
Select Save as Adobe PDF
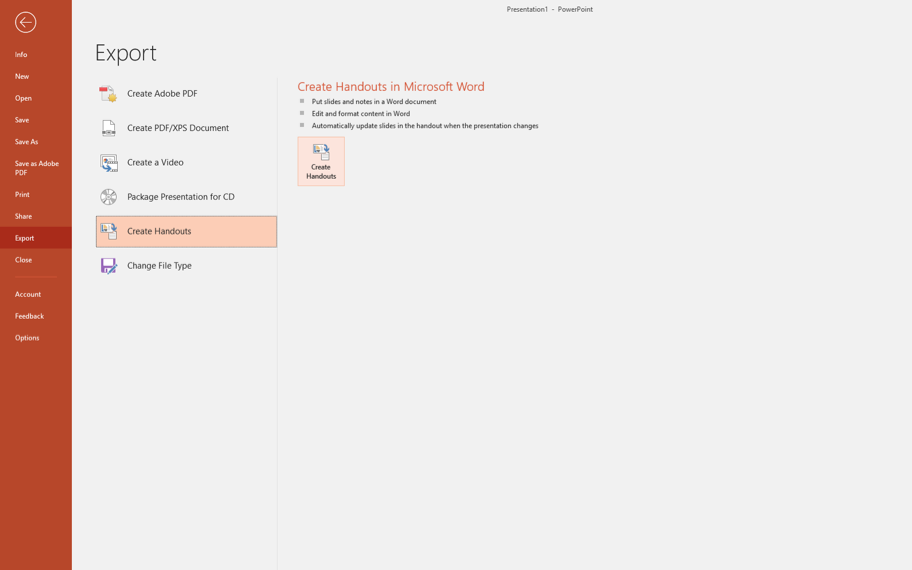[x=36, y=168]
